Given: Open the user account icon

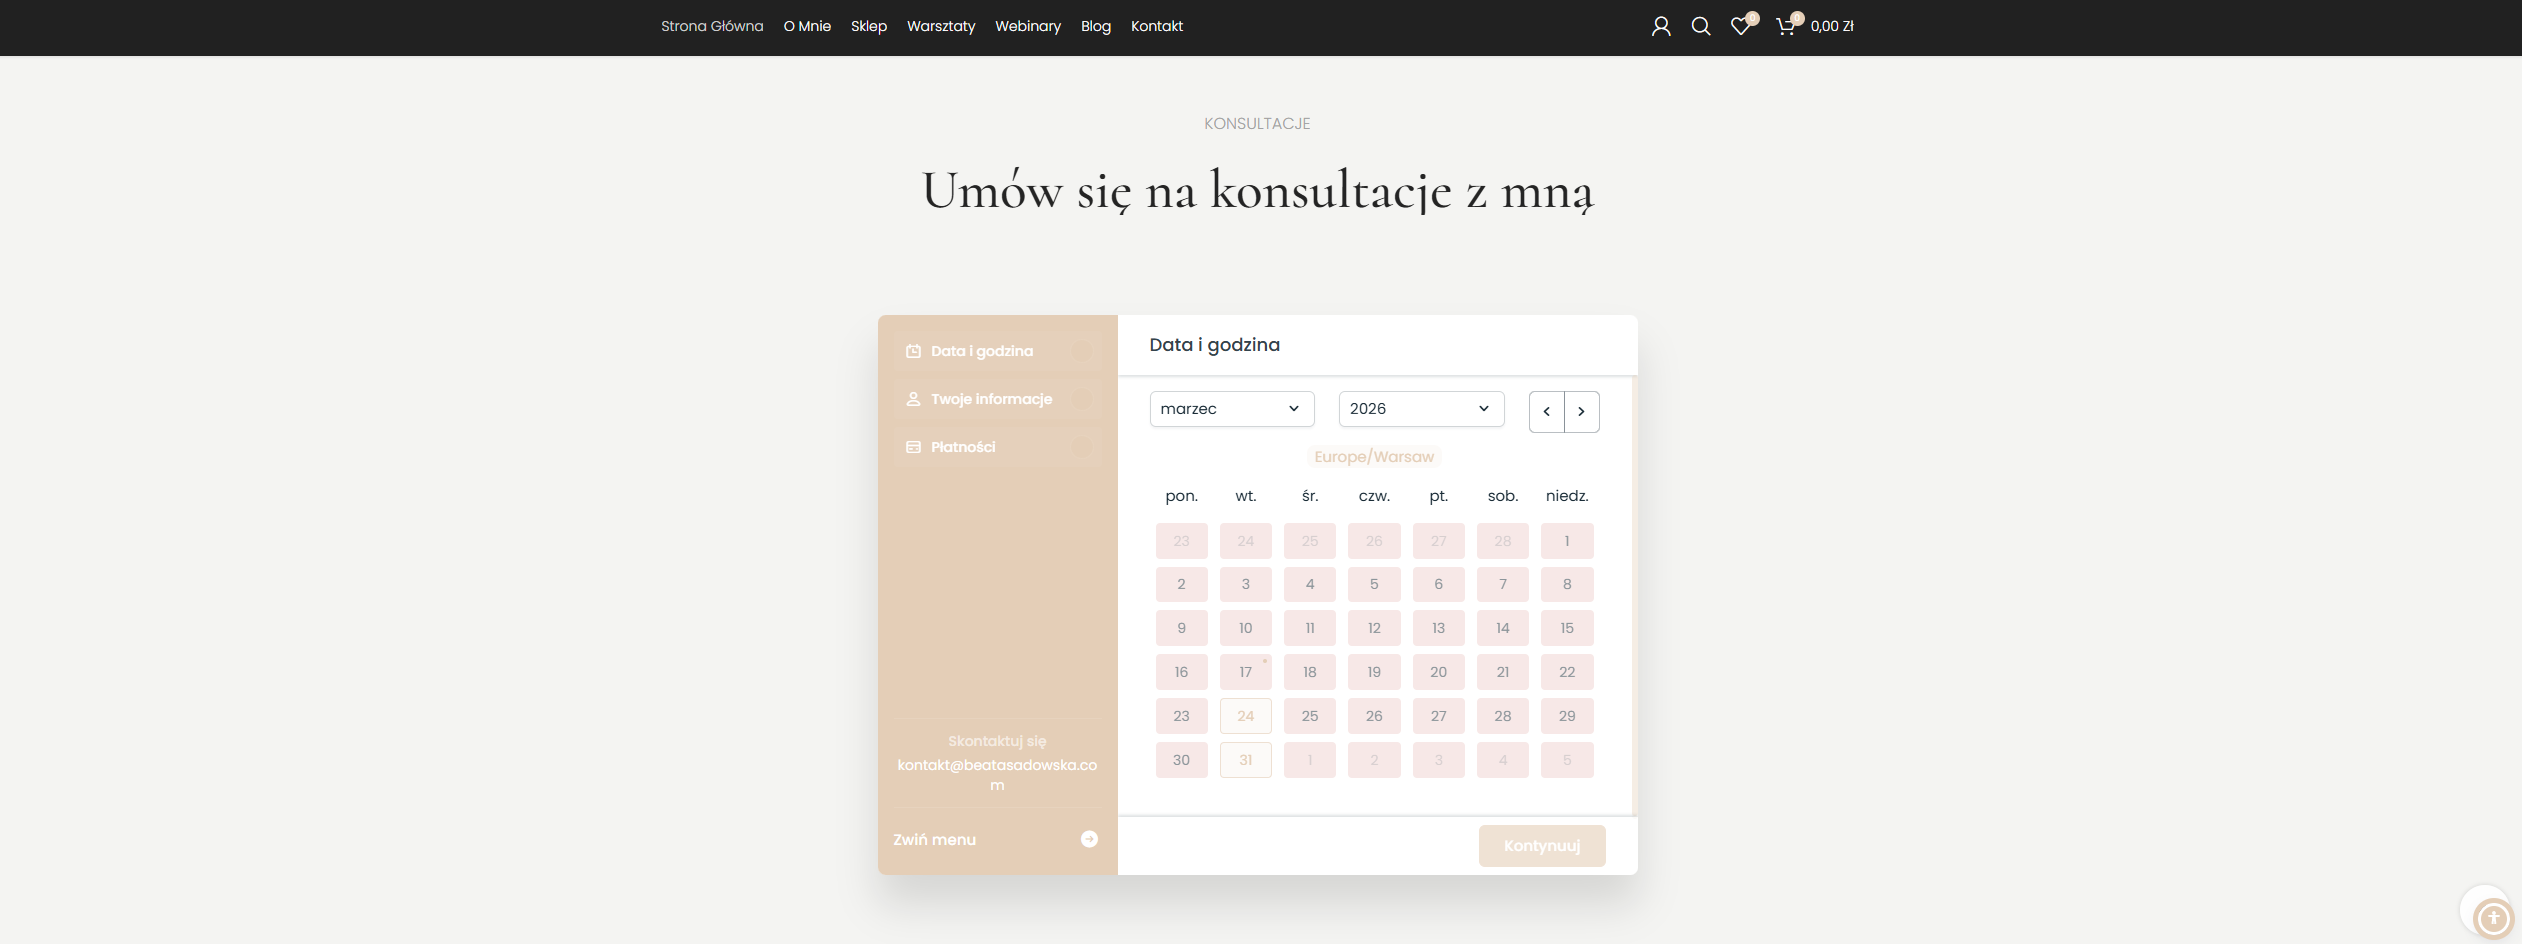Looking at the screenshot, I should point(1661,27).
